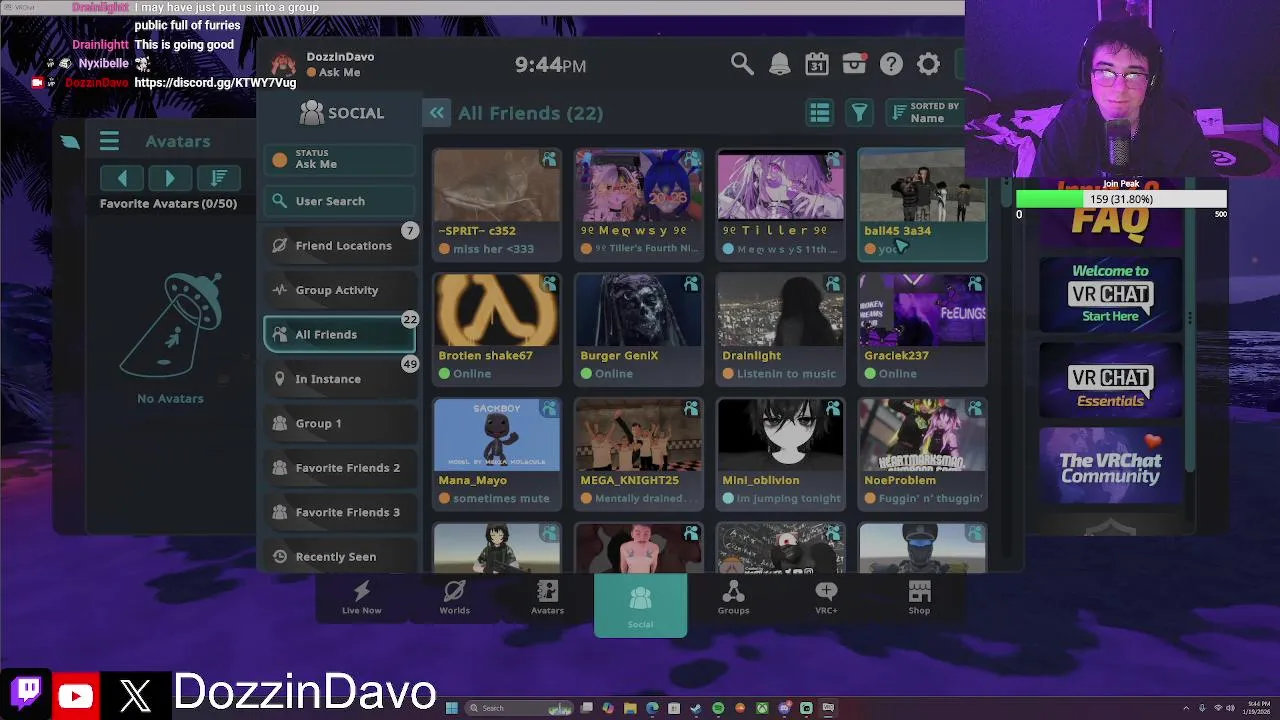Select Friend Locations in sidebar
Screen dimensions: 1280x720
click(x=340, y=245)
